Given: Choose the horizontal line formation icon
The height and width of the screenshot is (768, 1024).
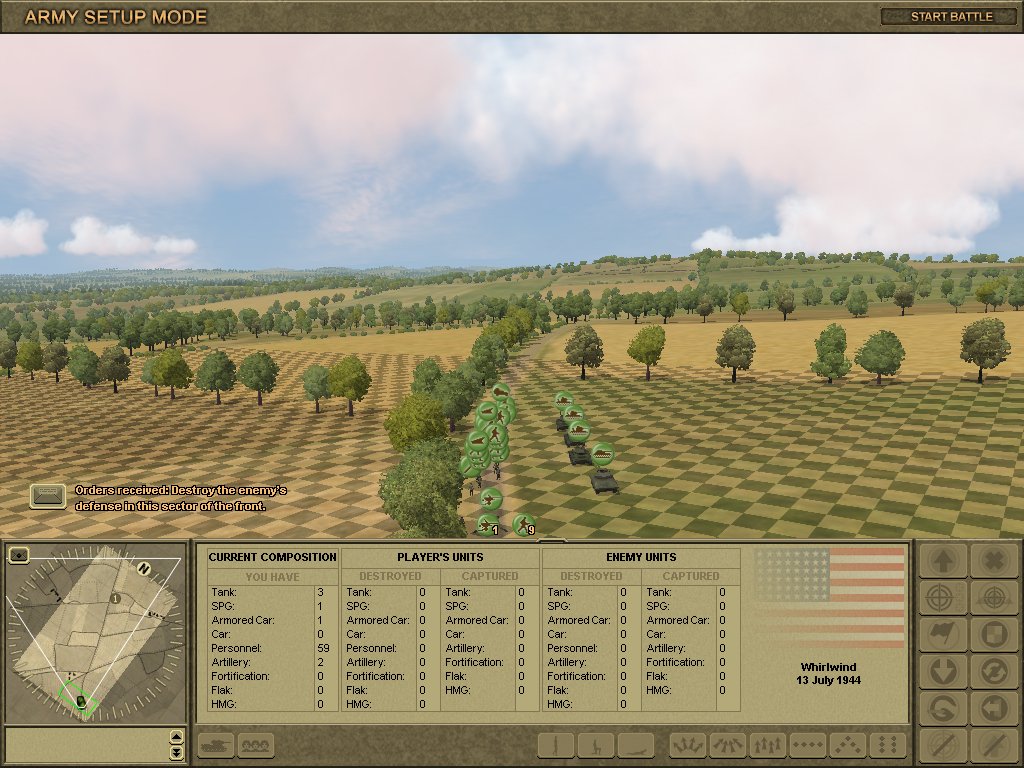Looking at the screenshot, I should [808, 745].
